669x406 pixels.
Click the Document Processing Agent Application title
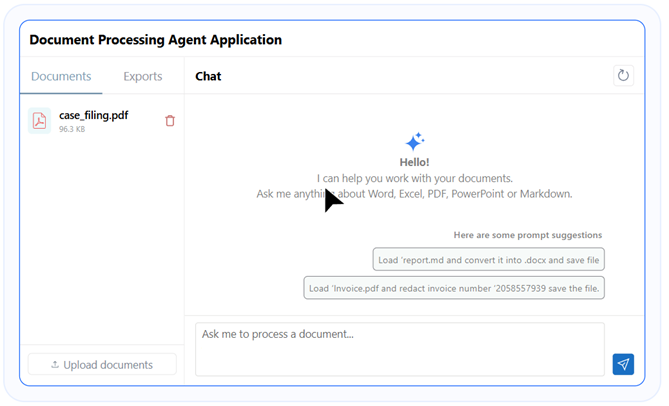pos(156,40)
